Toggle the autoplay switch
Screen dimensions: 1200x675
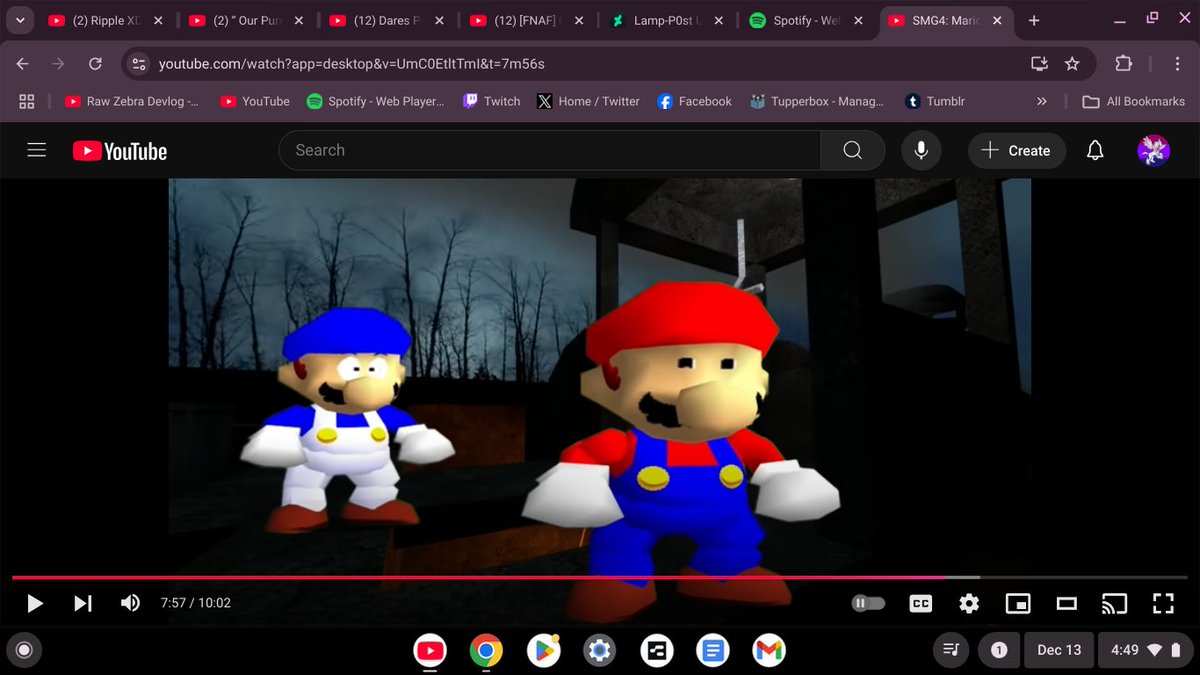[868, 603]
